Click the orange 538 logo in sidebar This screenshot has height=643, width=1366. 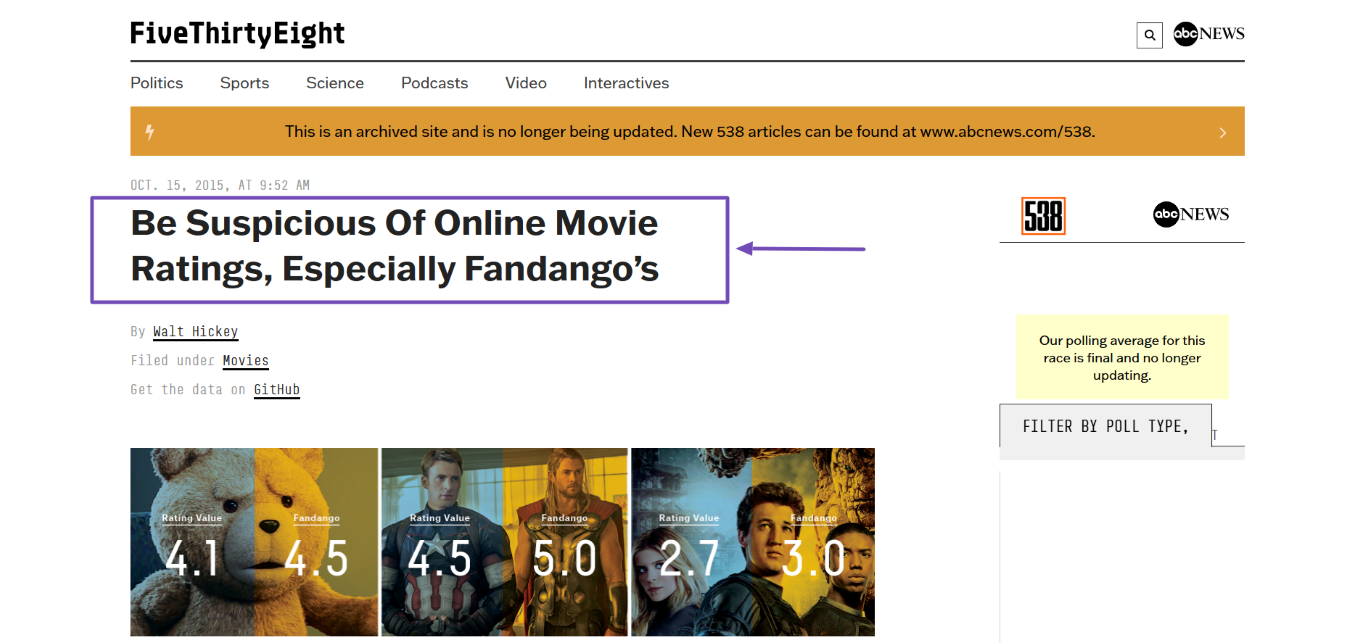1043,216
